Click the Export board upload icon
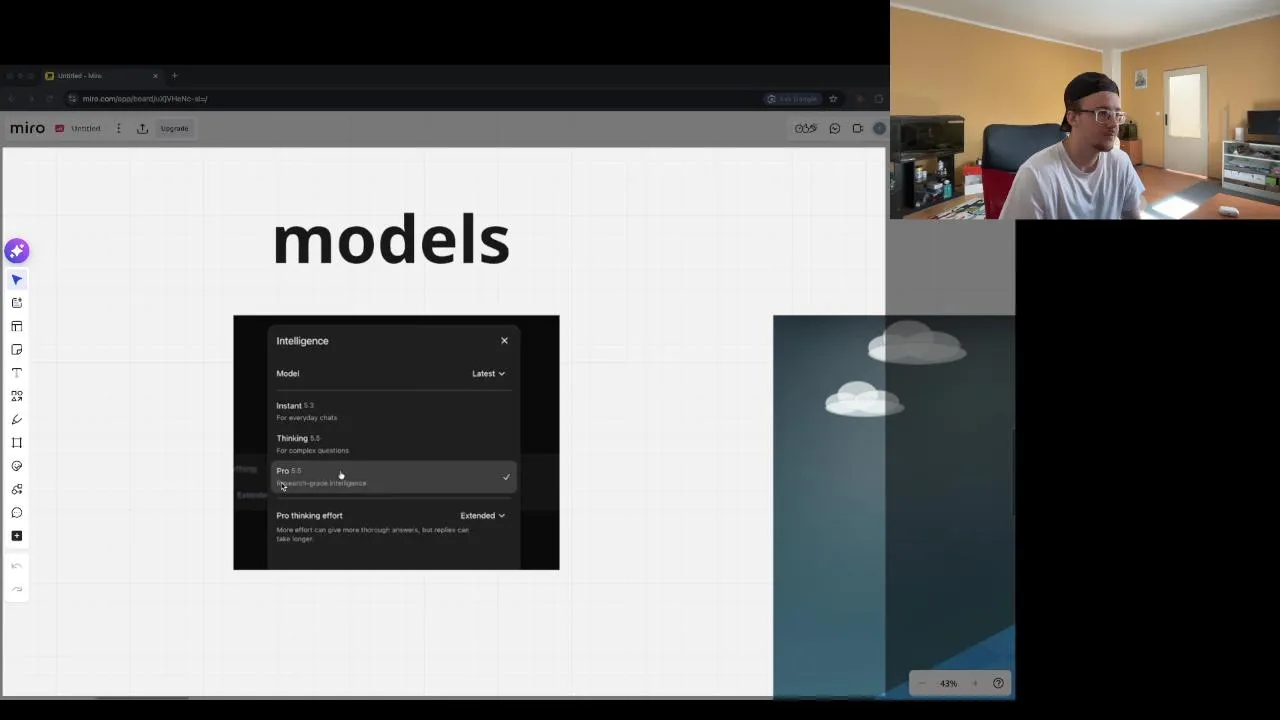The width and height of the screenshot is (1280, 720). 142,128
